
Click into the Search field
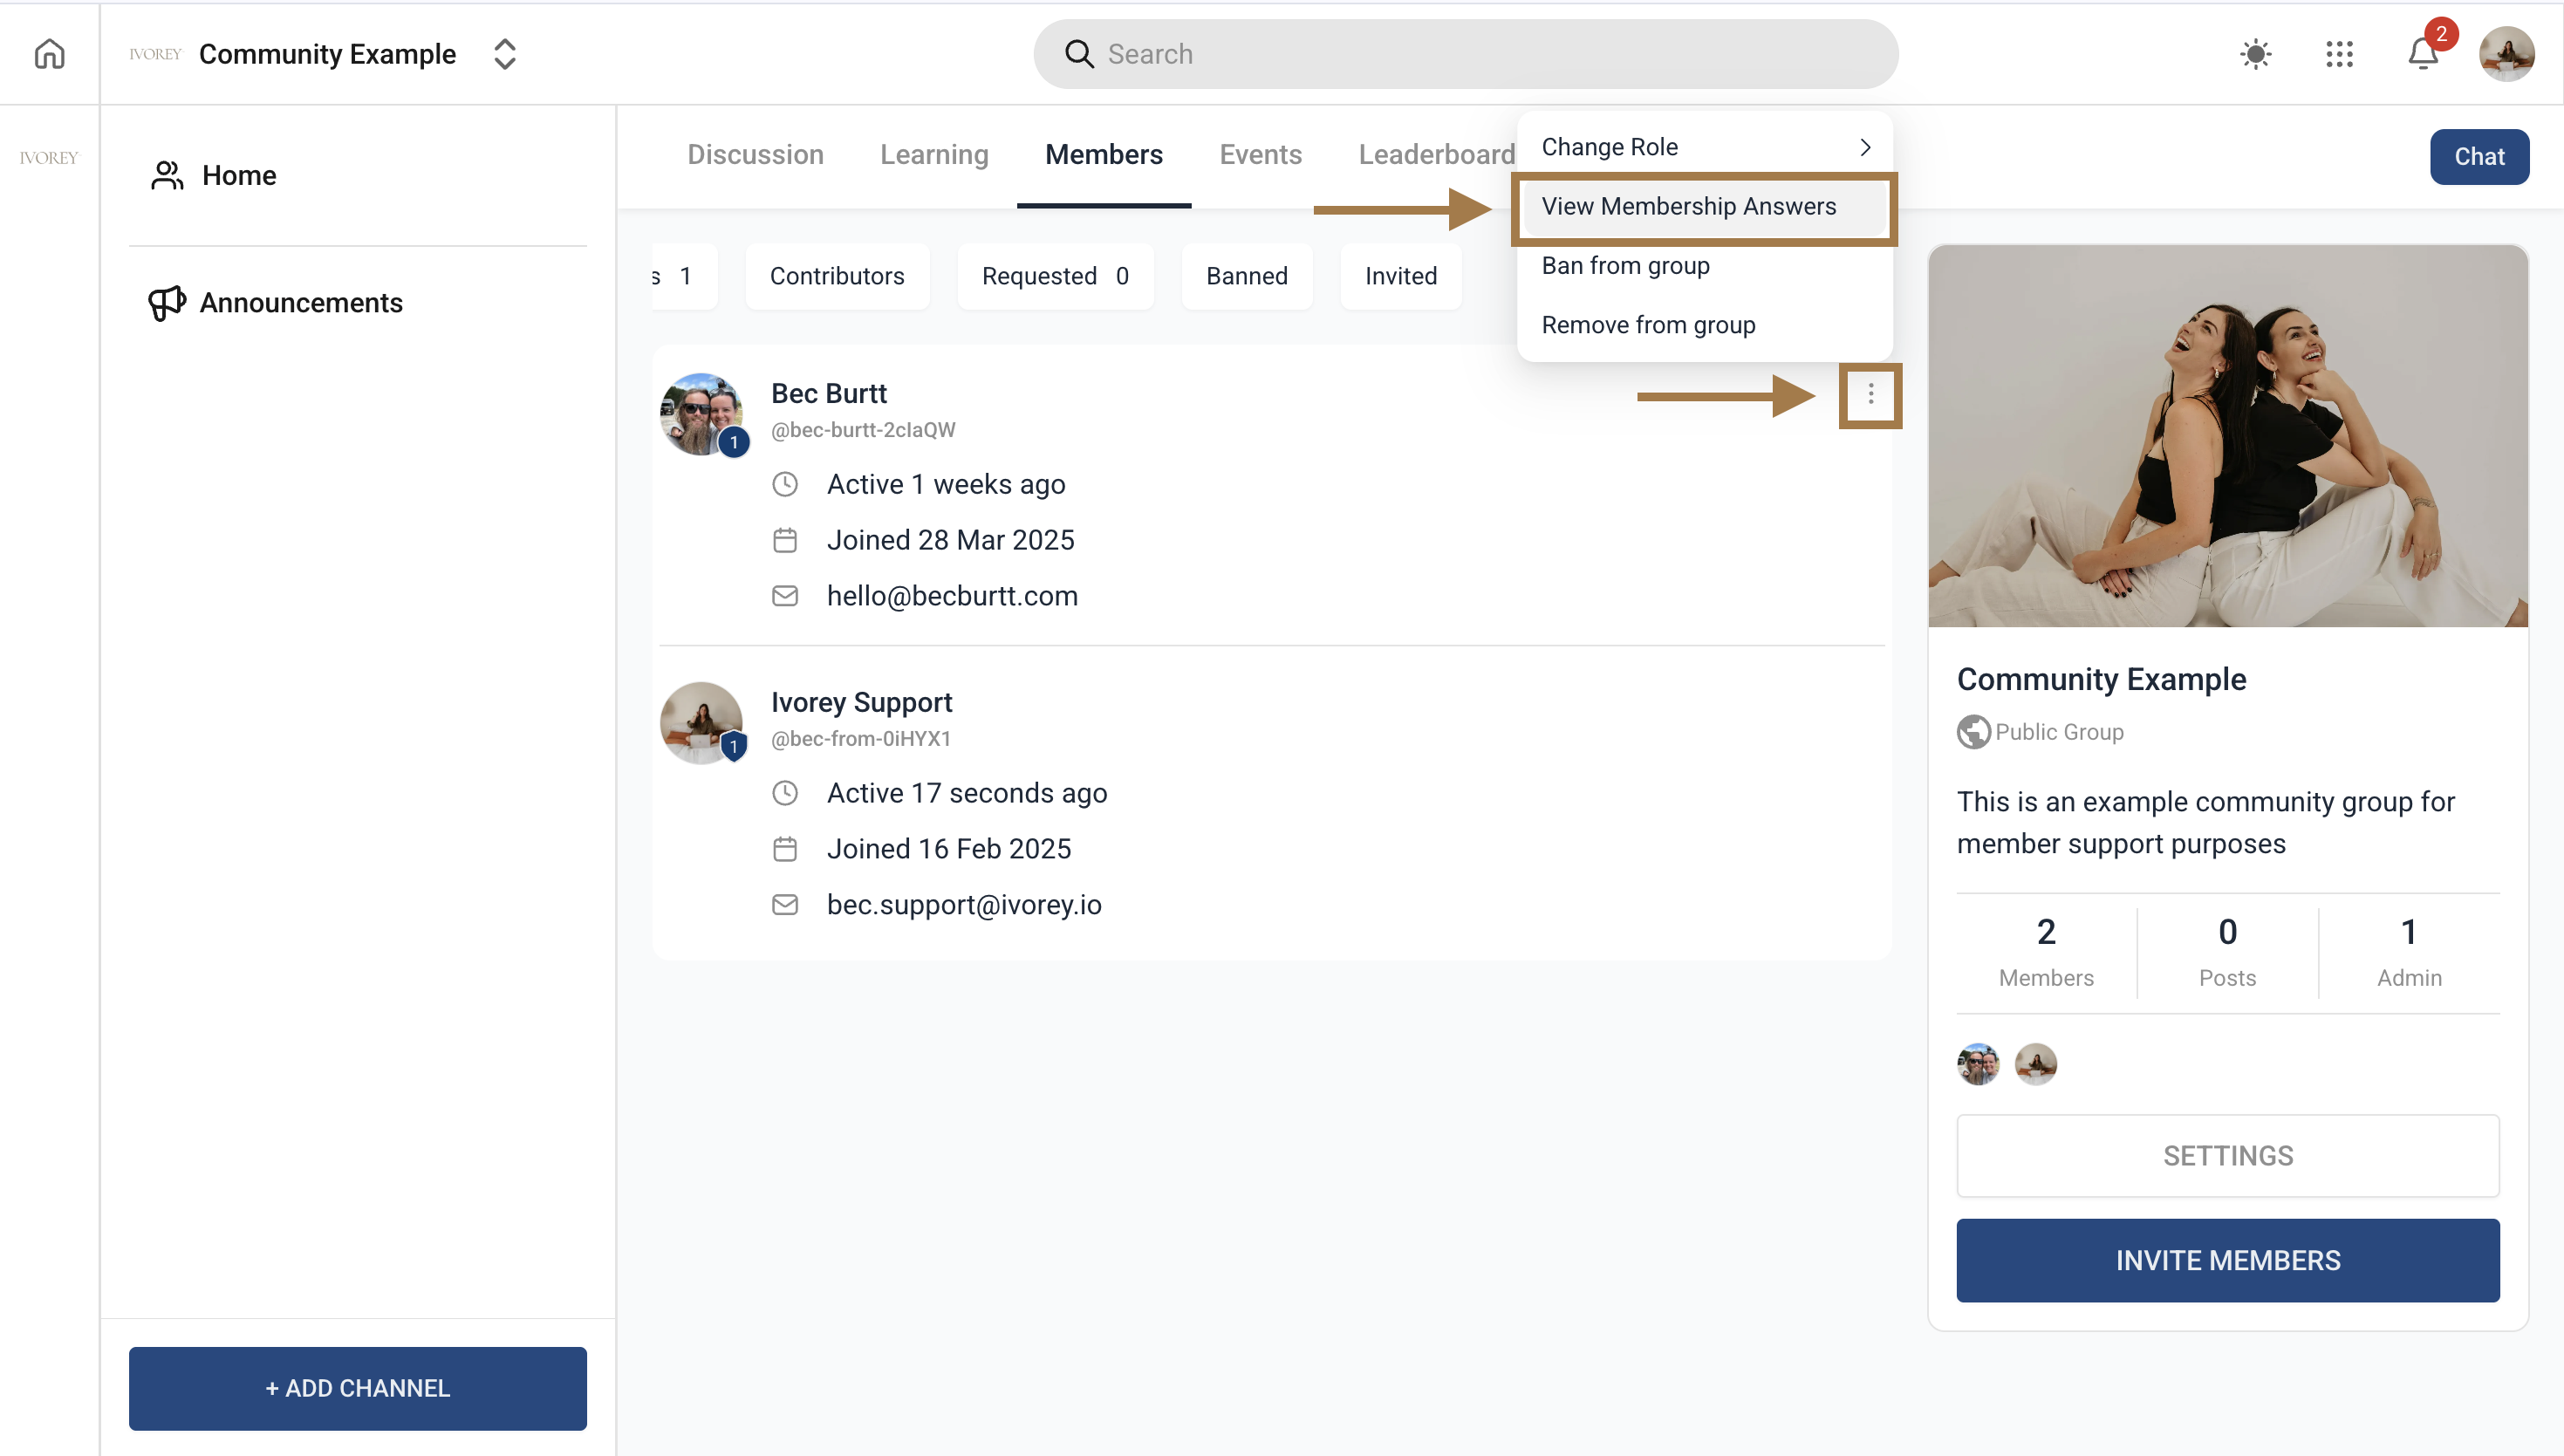click(1465, 54)
